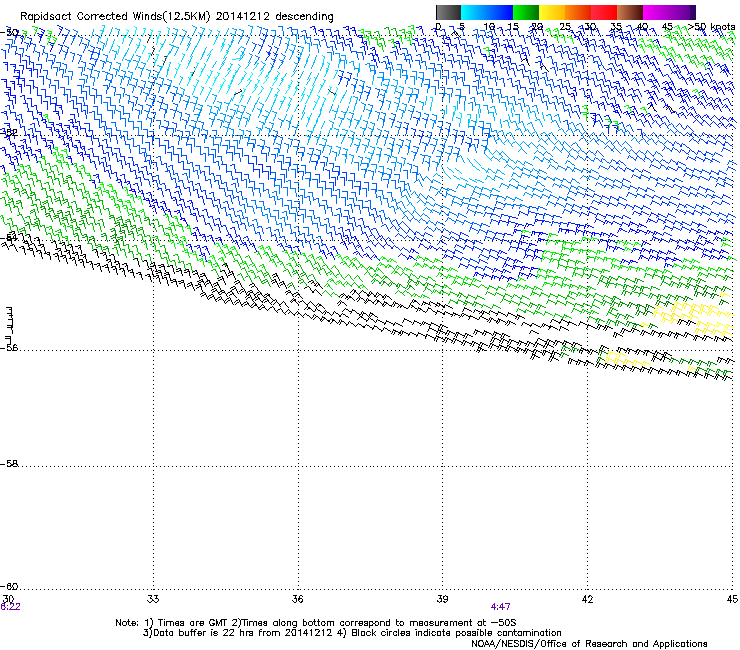Click longitude label 45 on bottom axis
The width and height of the screenshot is (740, 650).
pyautogui.click(x=732, y=599)
